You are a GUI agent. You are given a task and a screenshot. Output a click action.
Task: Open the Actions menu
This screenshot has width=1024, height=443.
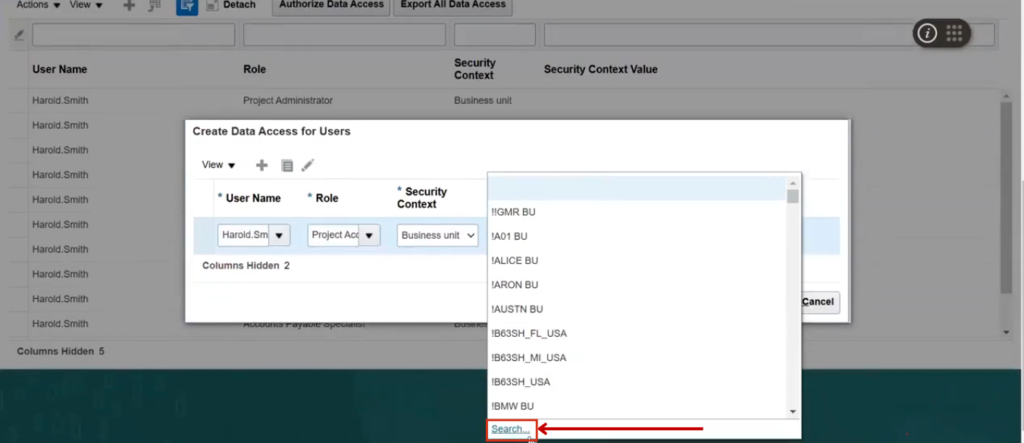(x=38, y=5)
